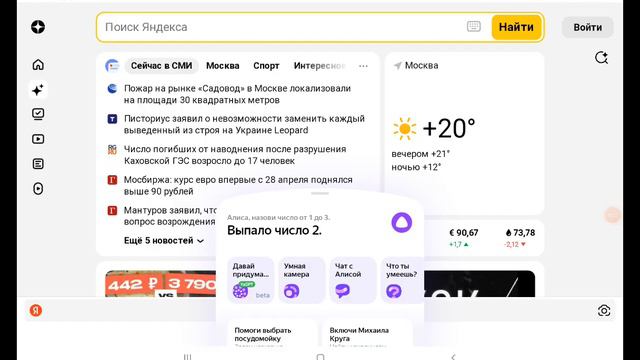Click the red Yandex 'Я' icon
The height and width of the screenshot is (360, 640).
click(36, 310)
